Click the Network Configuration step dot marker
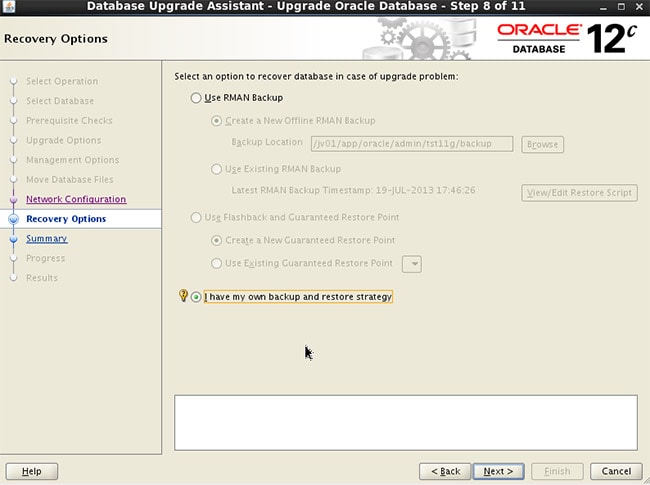Screen dimensions: 650x485 click(13, 199)
